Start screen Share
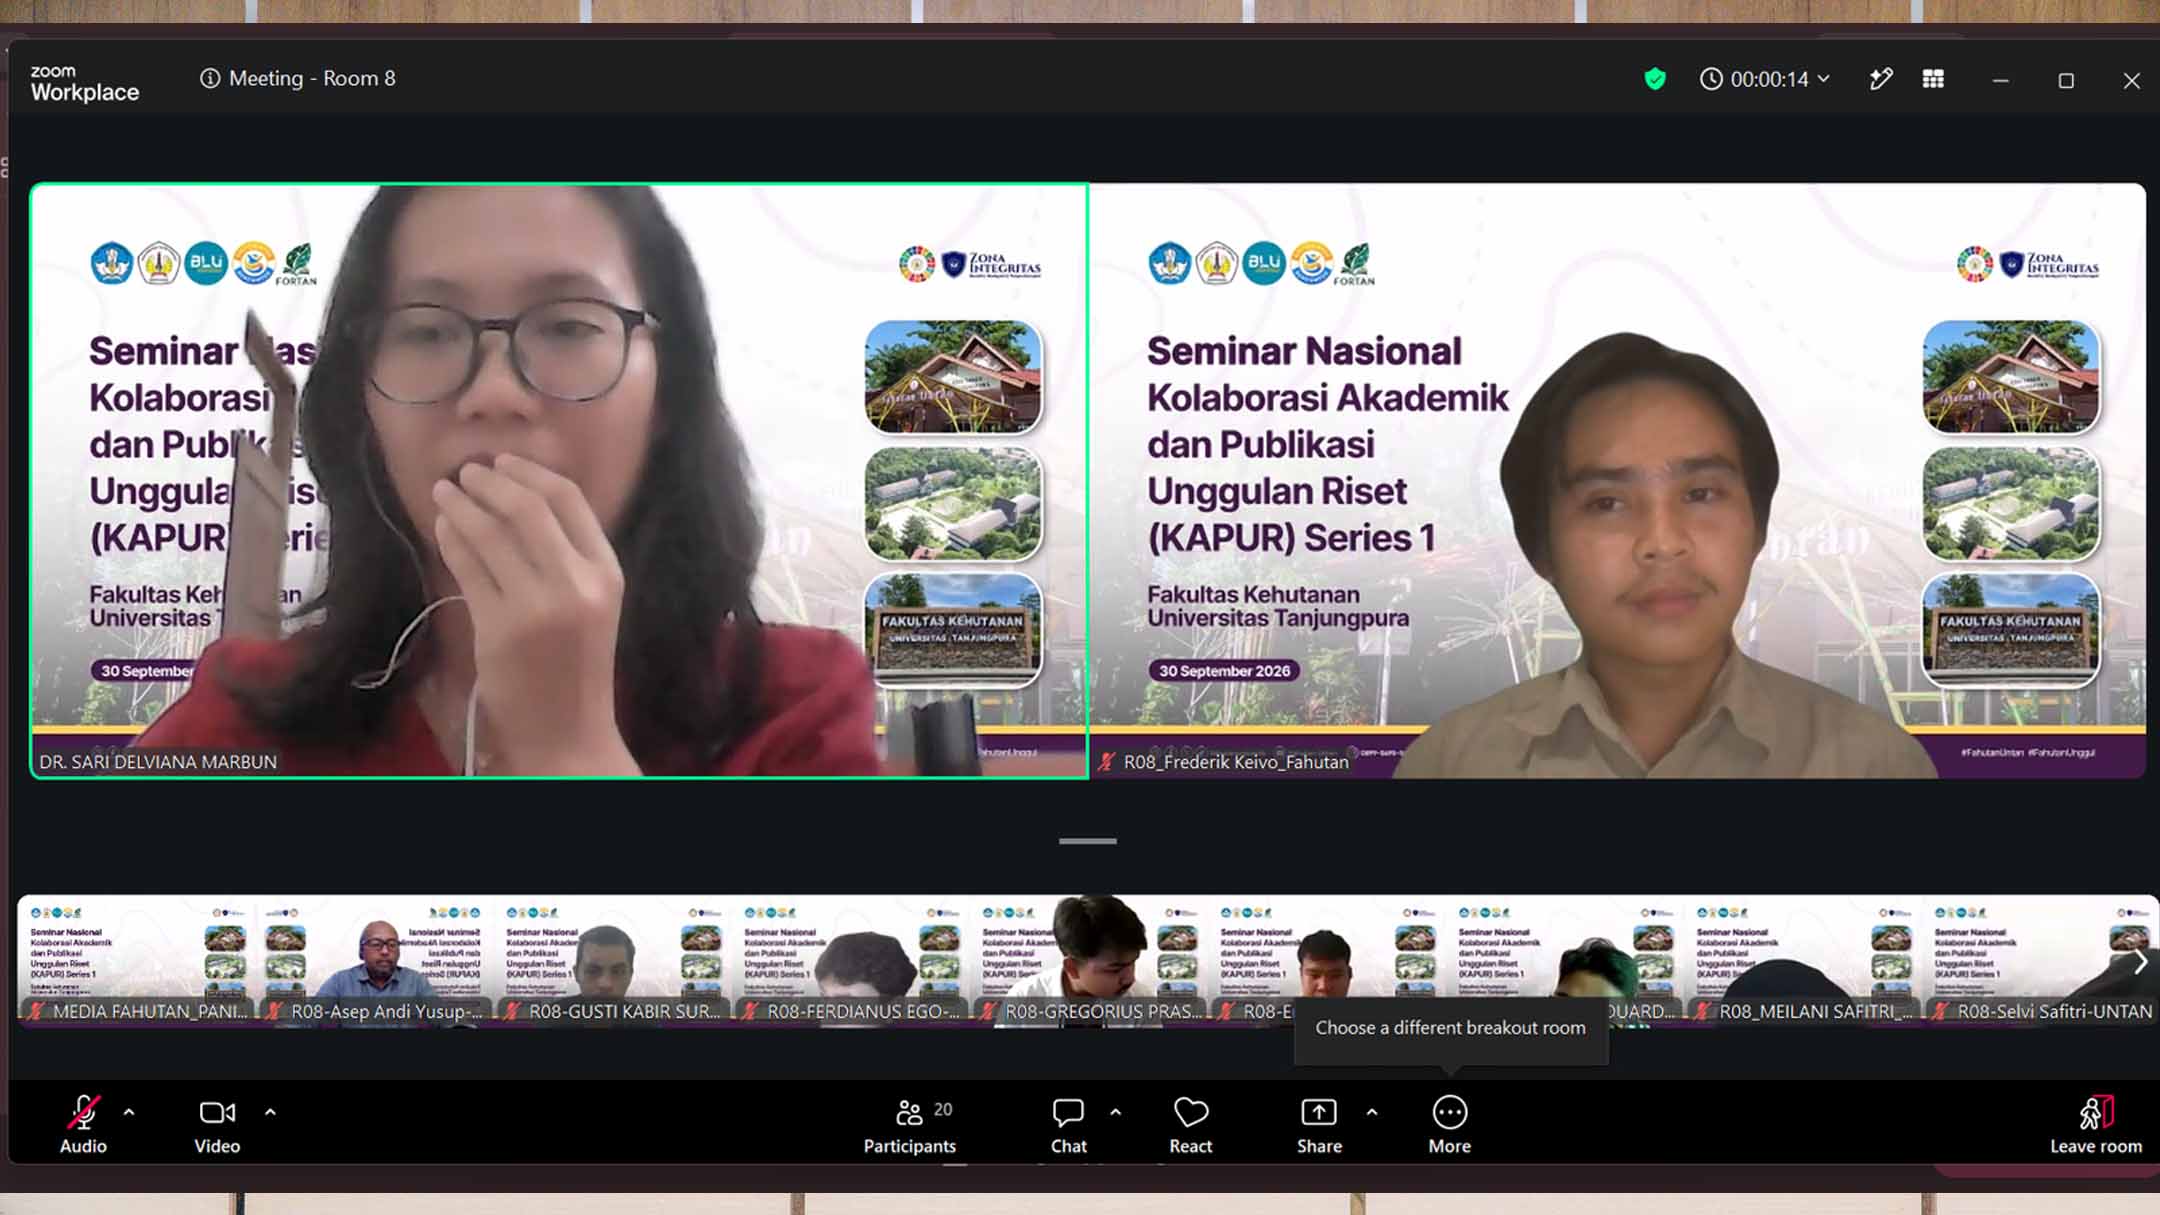The width and height of the screenshot is (2160, 1215). [1319, 1125]
